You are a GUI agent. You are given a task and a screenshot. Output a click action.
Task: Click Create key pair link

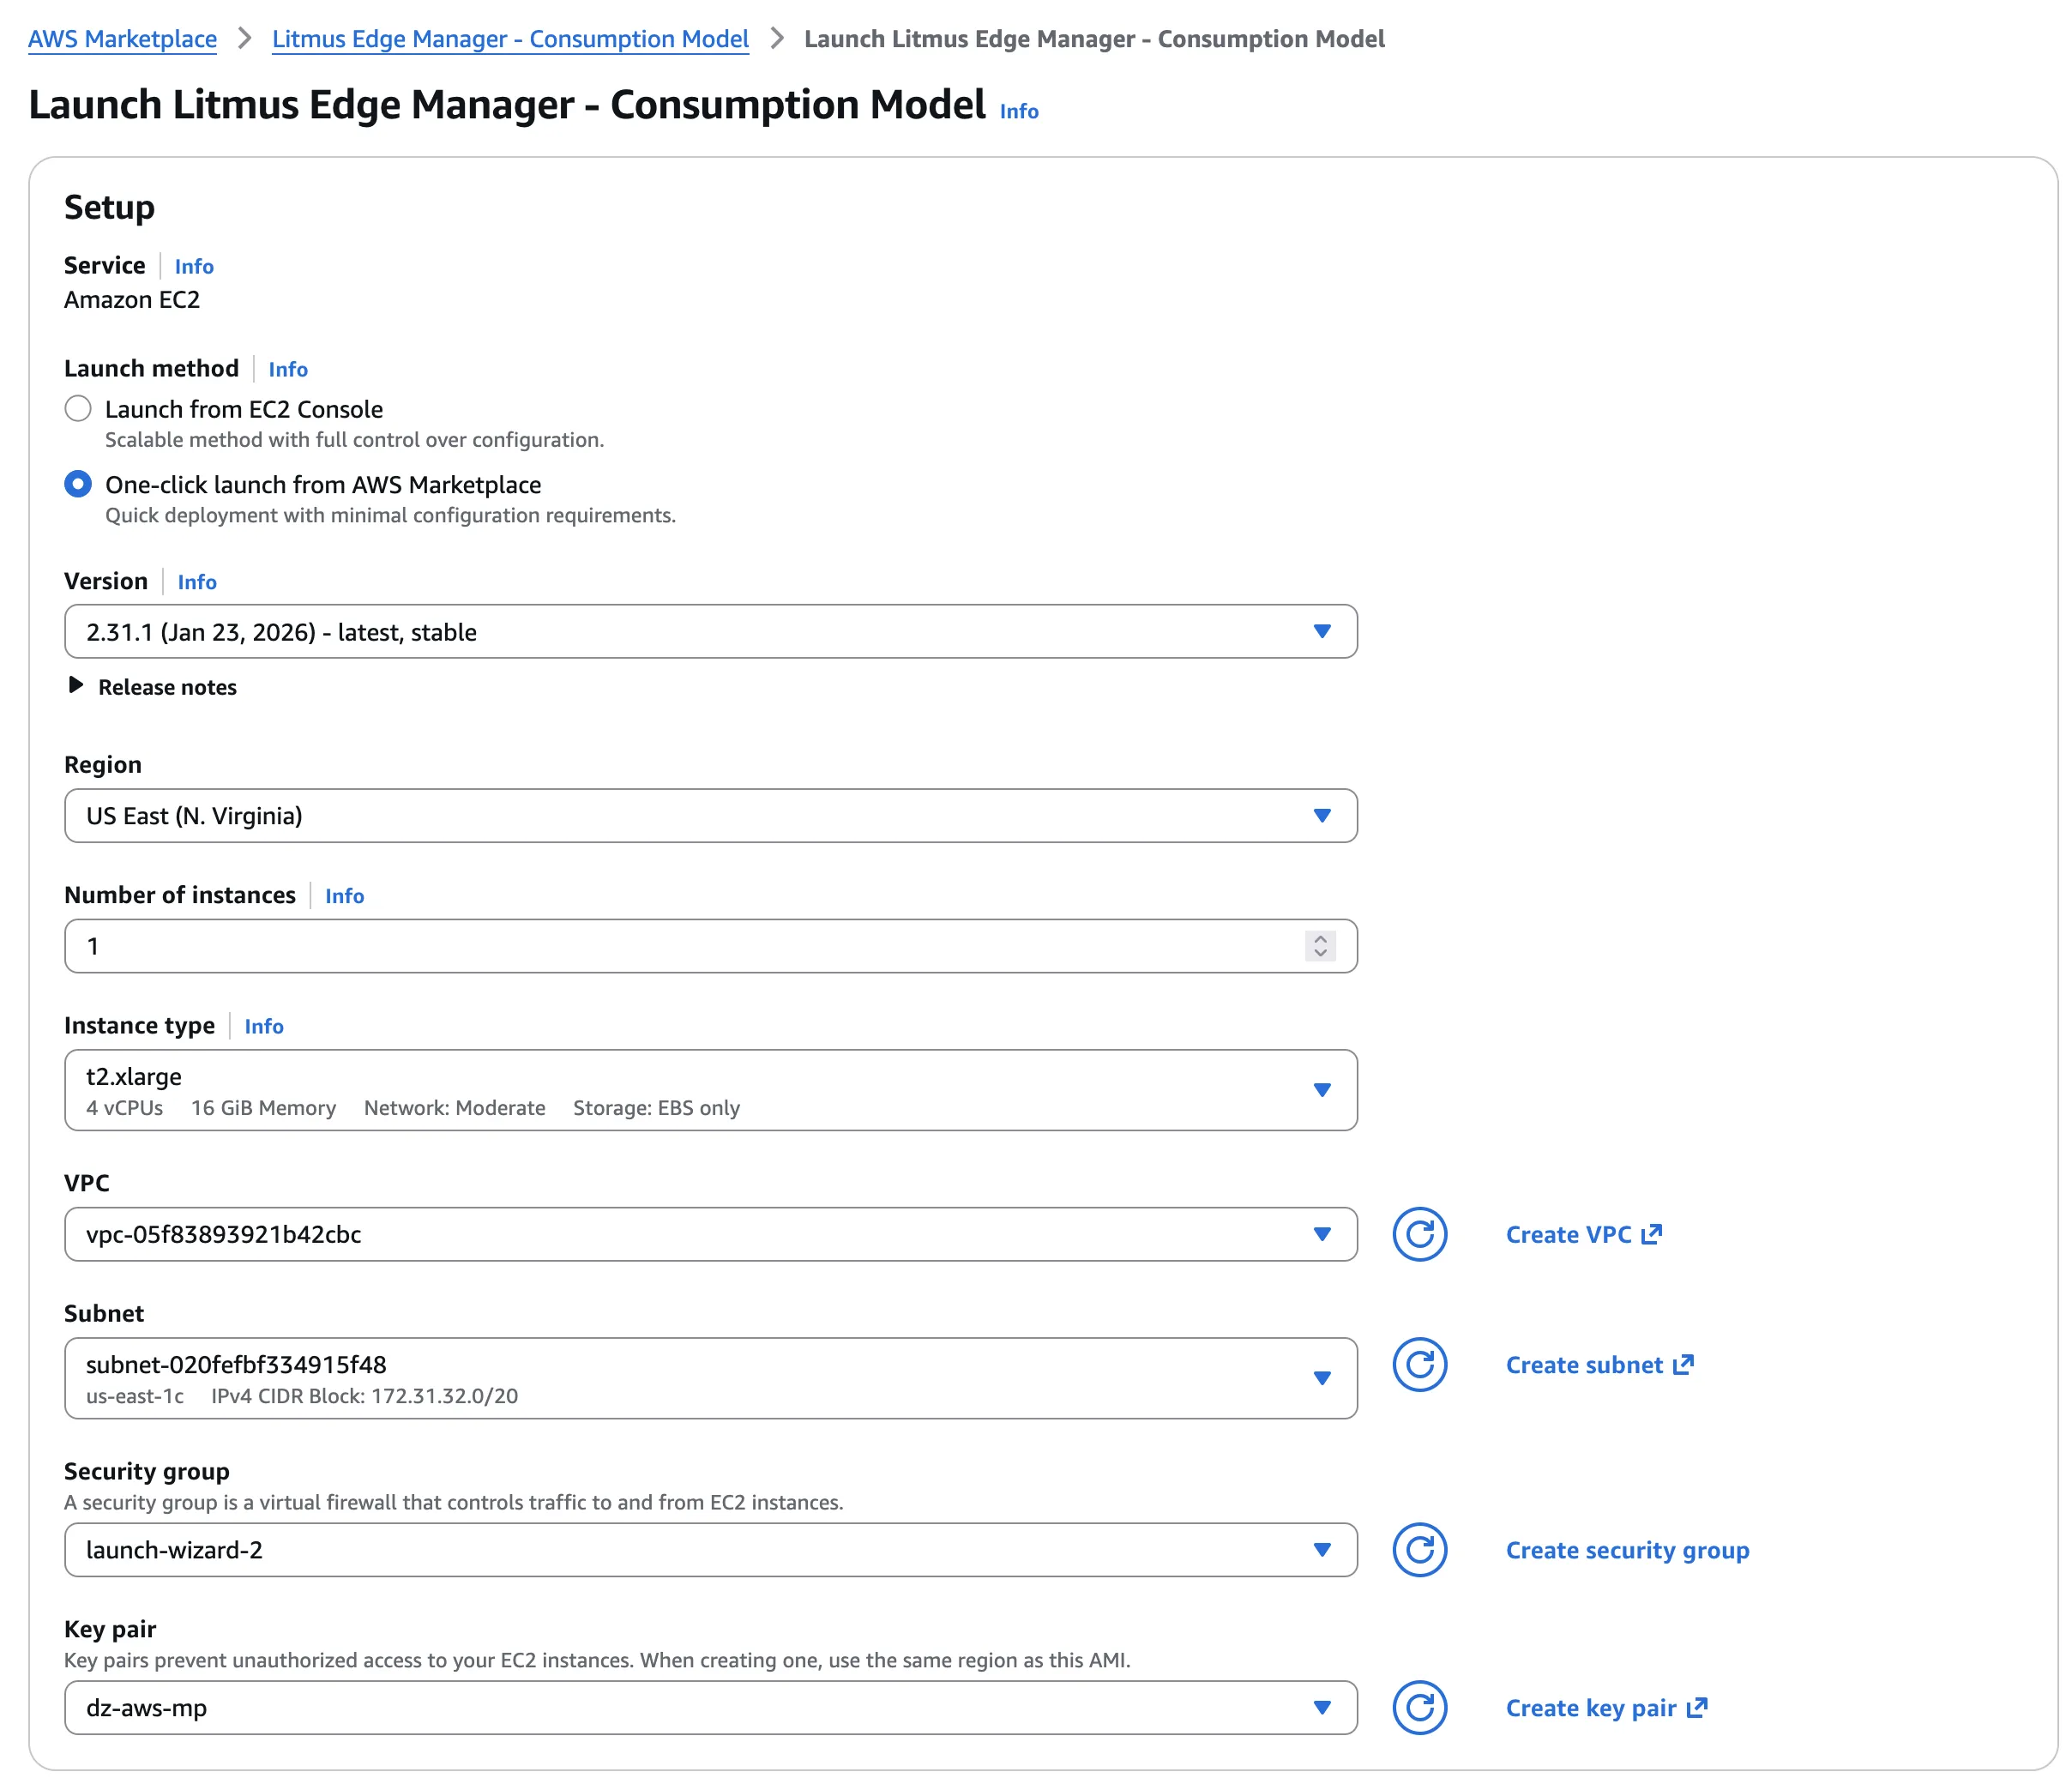1607,1708
